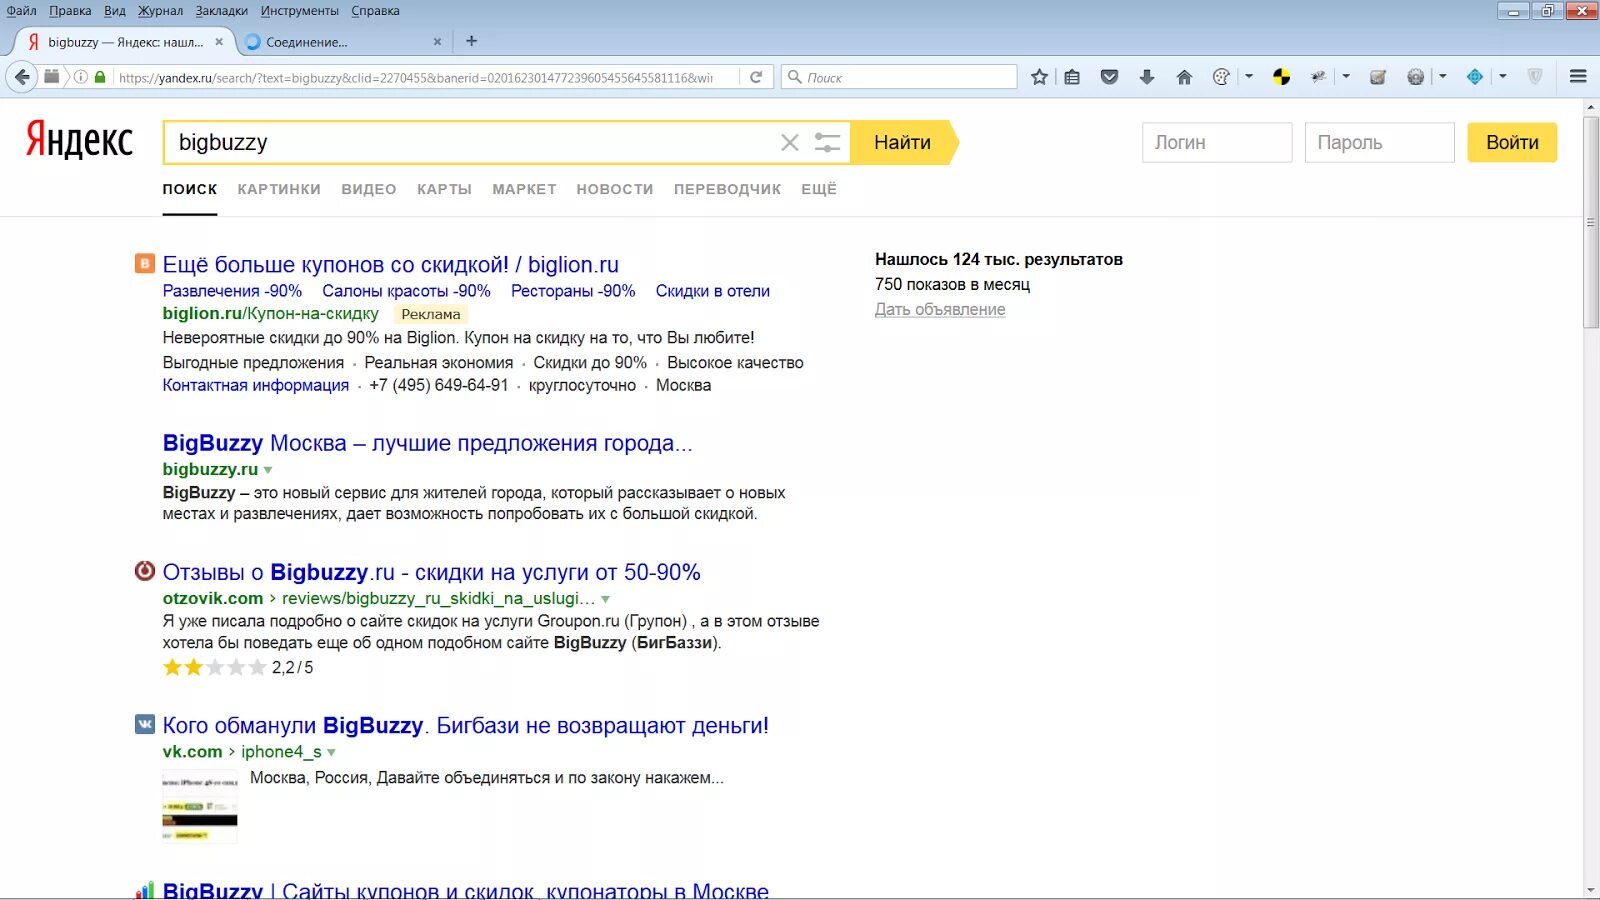Screen dimensions: 1600x900
Task: Click the yellow Найти search button
Action: (904, 142)
